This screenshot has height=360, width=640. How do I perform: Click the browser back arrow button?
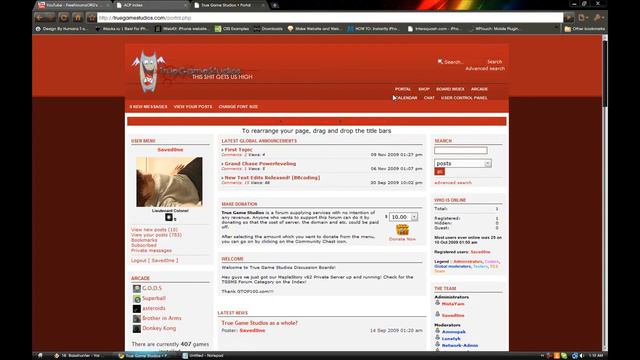39,18
